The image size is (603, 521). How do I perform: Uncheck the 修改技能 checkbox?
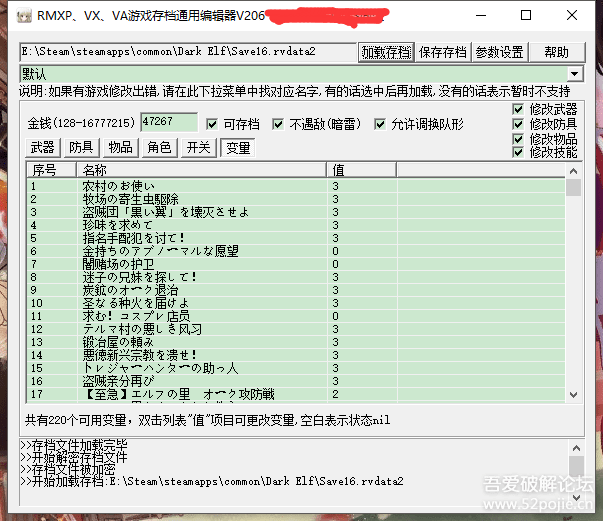click(518, 152)
